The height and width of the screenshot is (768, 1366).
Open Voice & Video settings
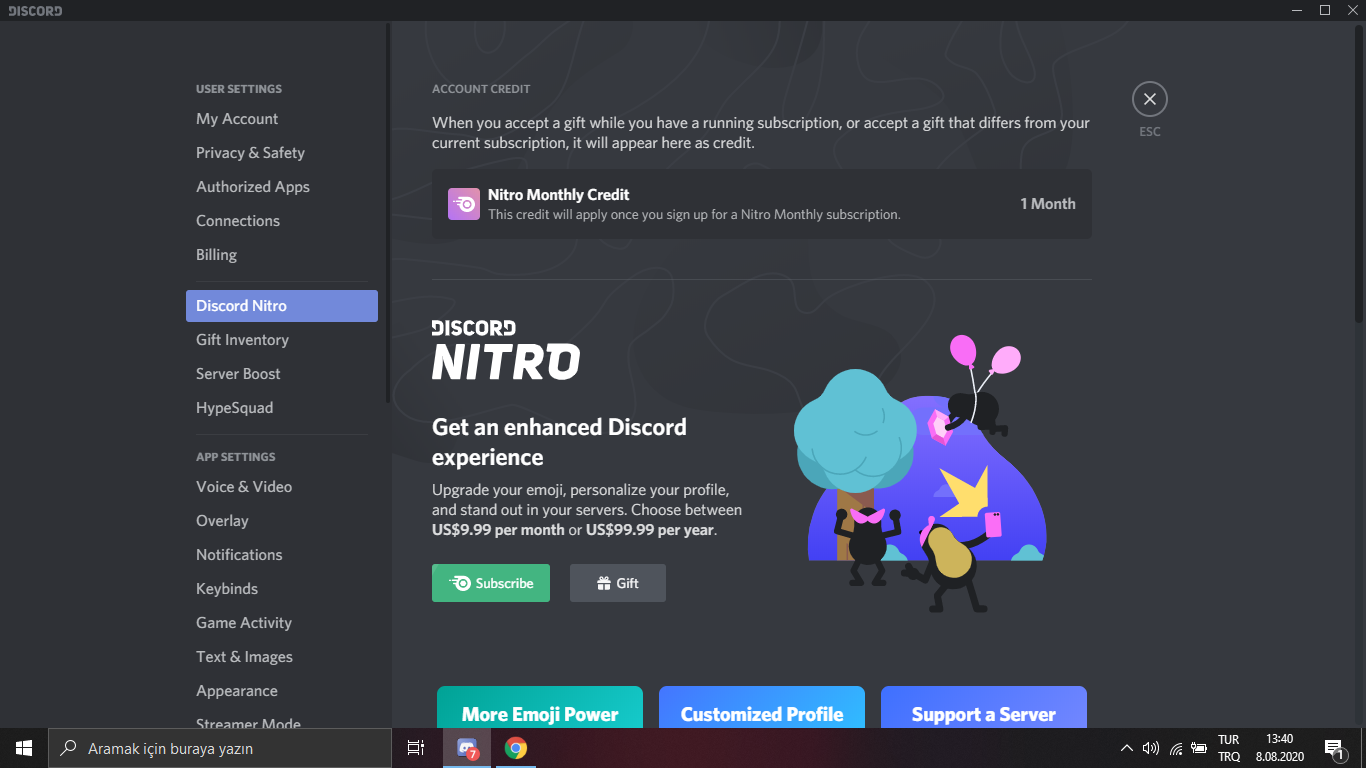282,487
